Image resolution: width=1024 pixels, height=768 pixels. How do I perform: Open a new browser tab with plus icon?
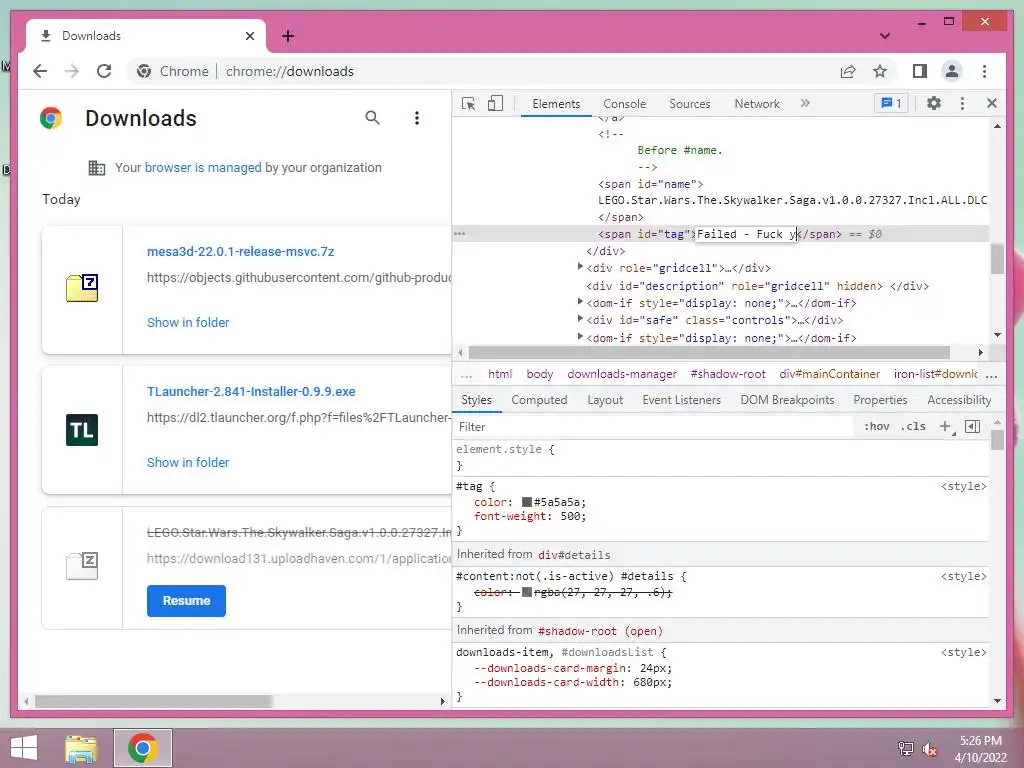coord(287,36)
